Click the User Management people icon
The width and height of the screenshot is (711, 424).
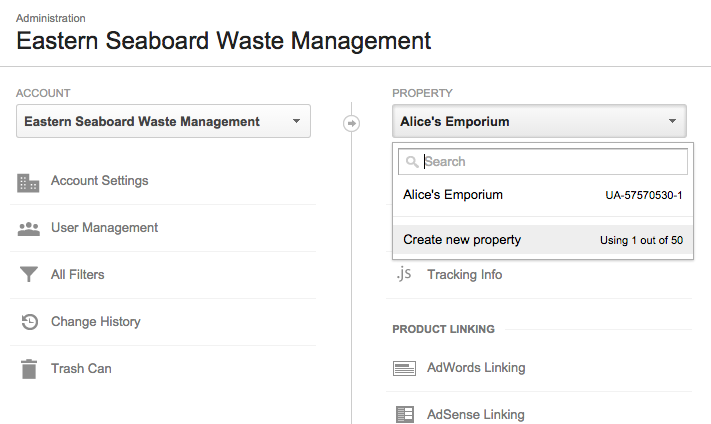29,229
